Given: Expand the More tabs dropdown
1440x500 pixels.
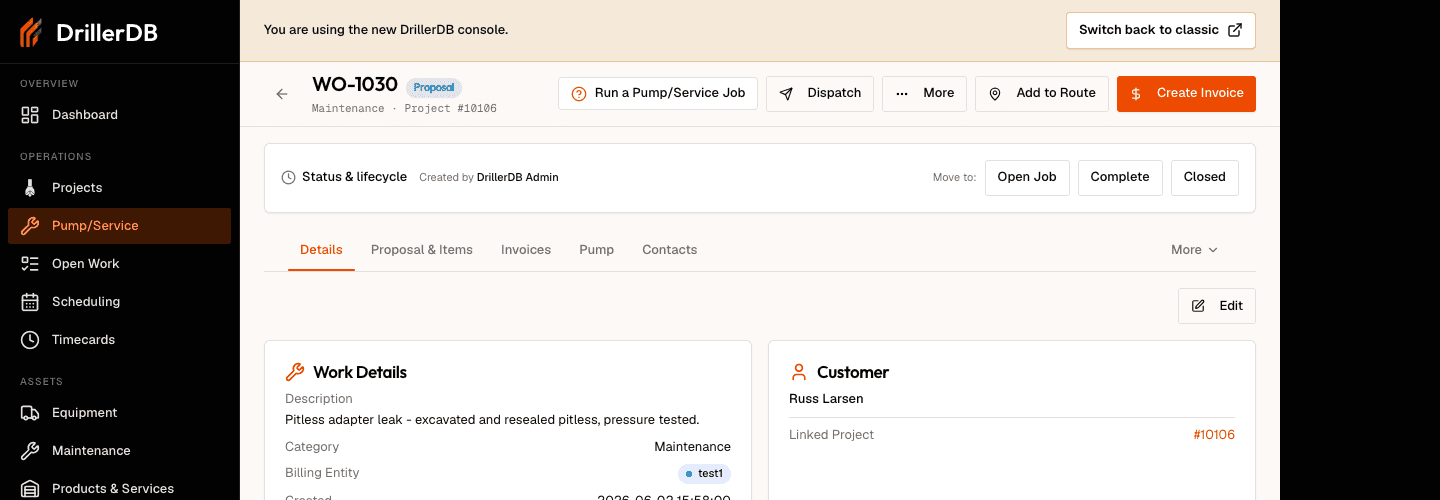Looking at the screenshot, I should 1195,250.
